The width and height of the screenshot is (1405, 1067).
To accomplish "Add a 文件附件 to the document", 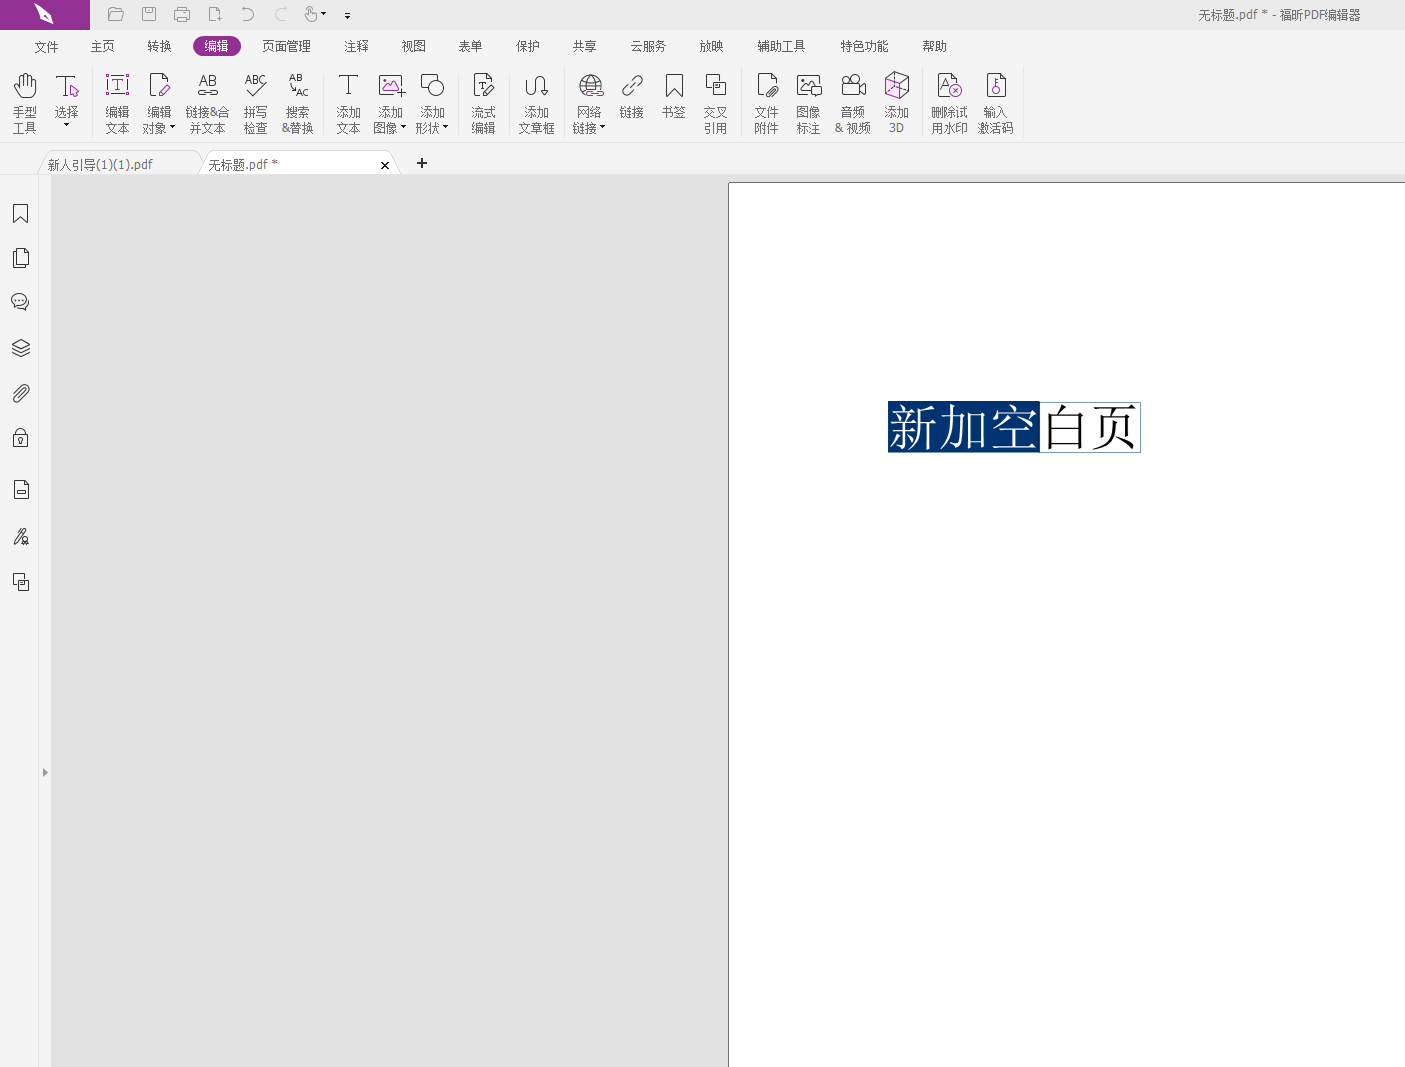I will tap(766, 100).
